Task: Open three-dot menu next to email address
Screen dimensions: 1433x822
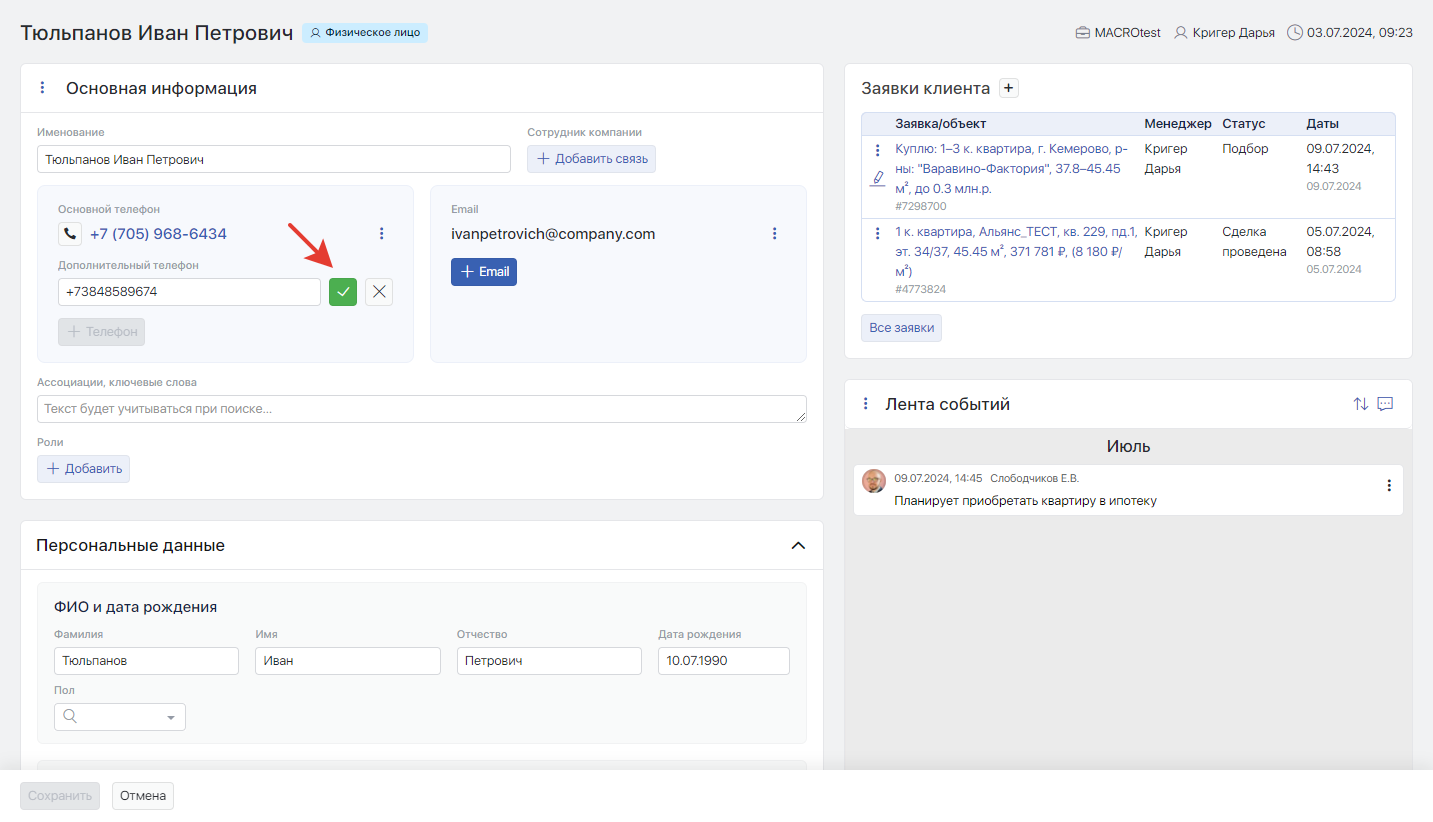Action: (774, 234)
